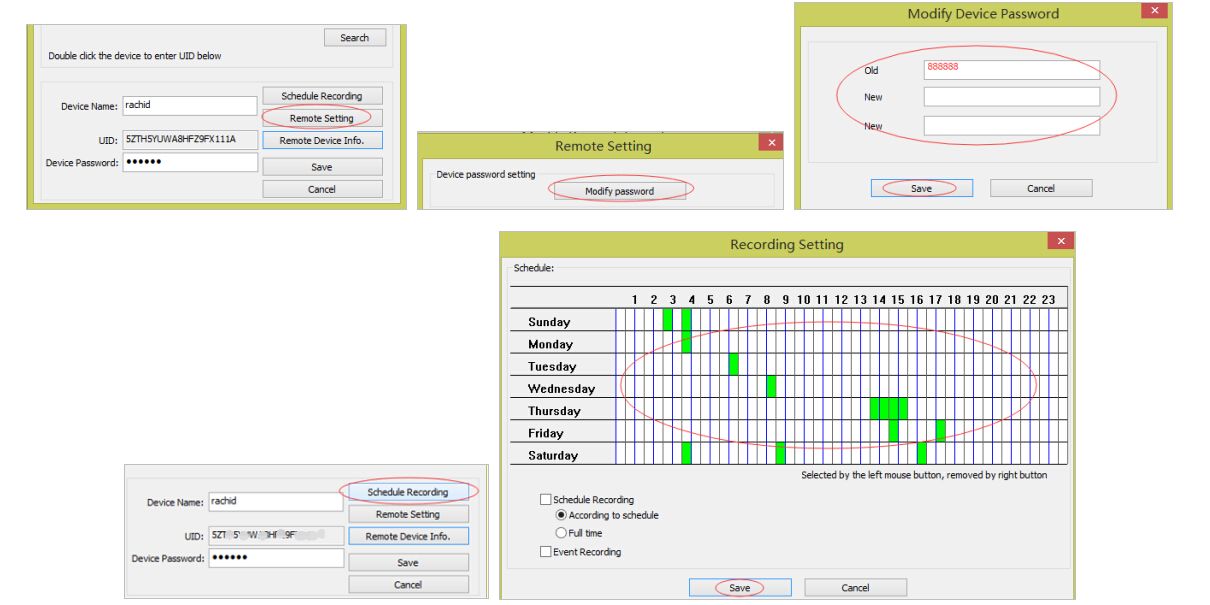Close the Remote Setting window
This screenshot has width=1210, height=605.
[x=771, y=142]
